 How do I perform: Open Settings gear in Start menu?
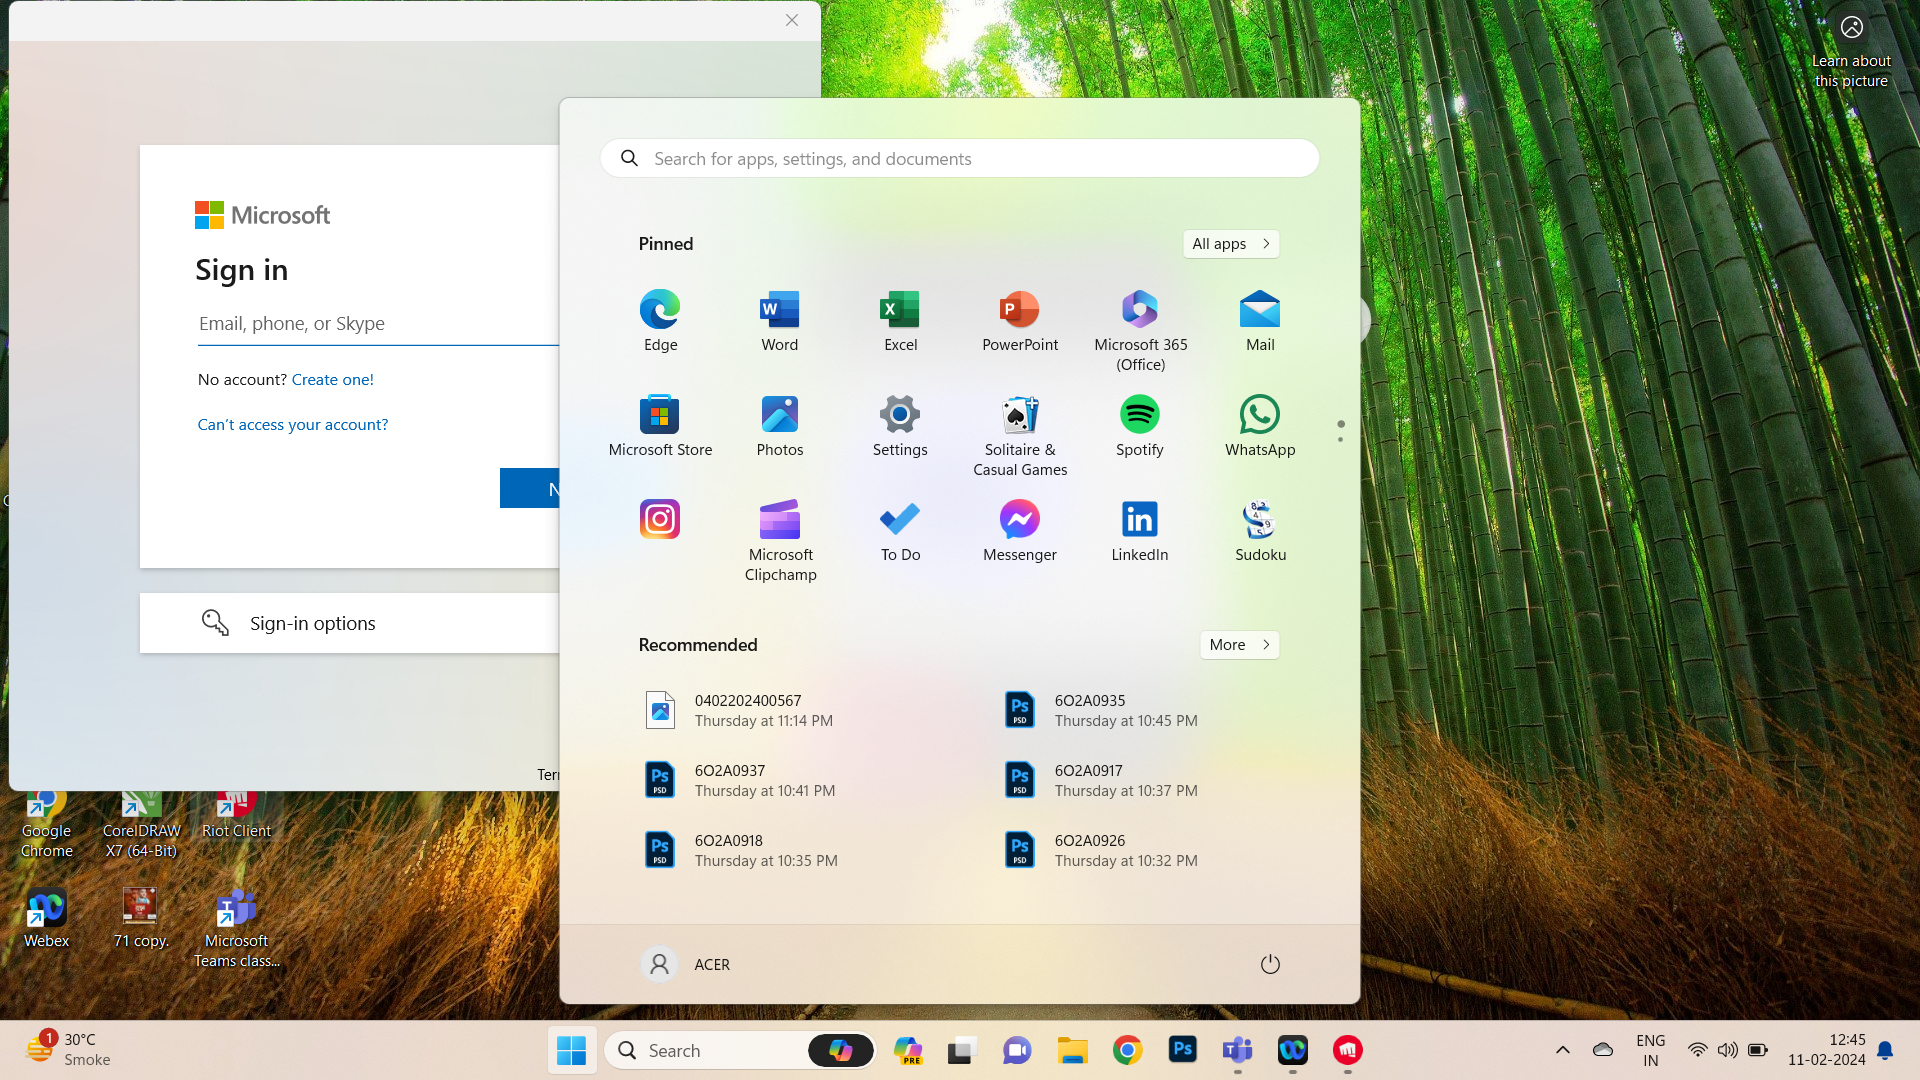[900, 425]
